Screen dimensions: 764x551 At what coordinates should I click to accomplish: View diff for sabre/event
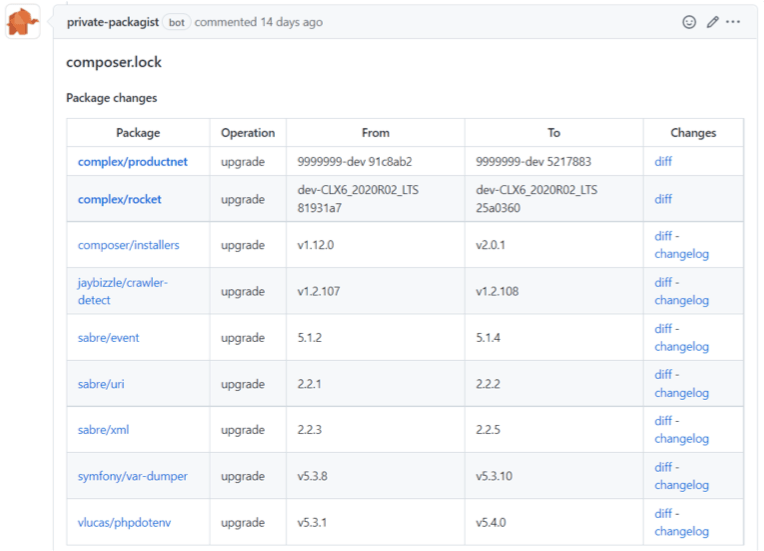click(663, 328)
